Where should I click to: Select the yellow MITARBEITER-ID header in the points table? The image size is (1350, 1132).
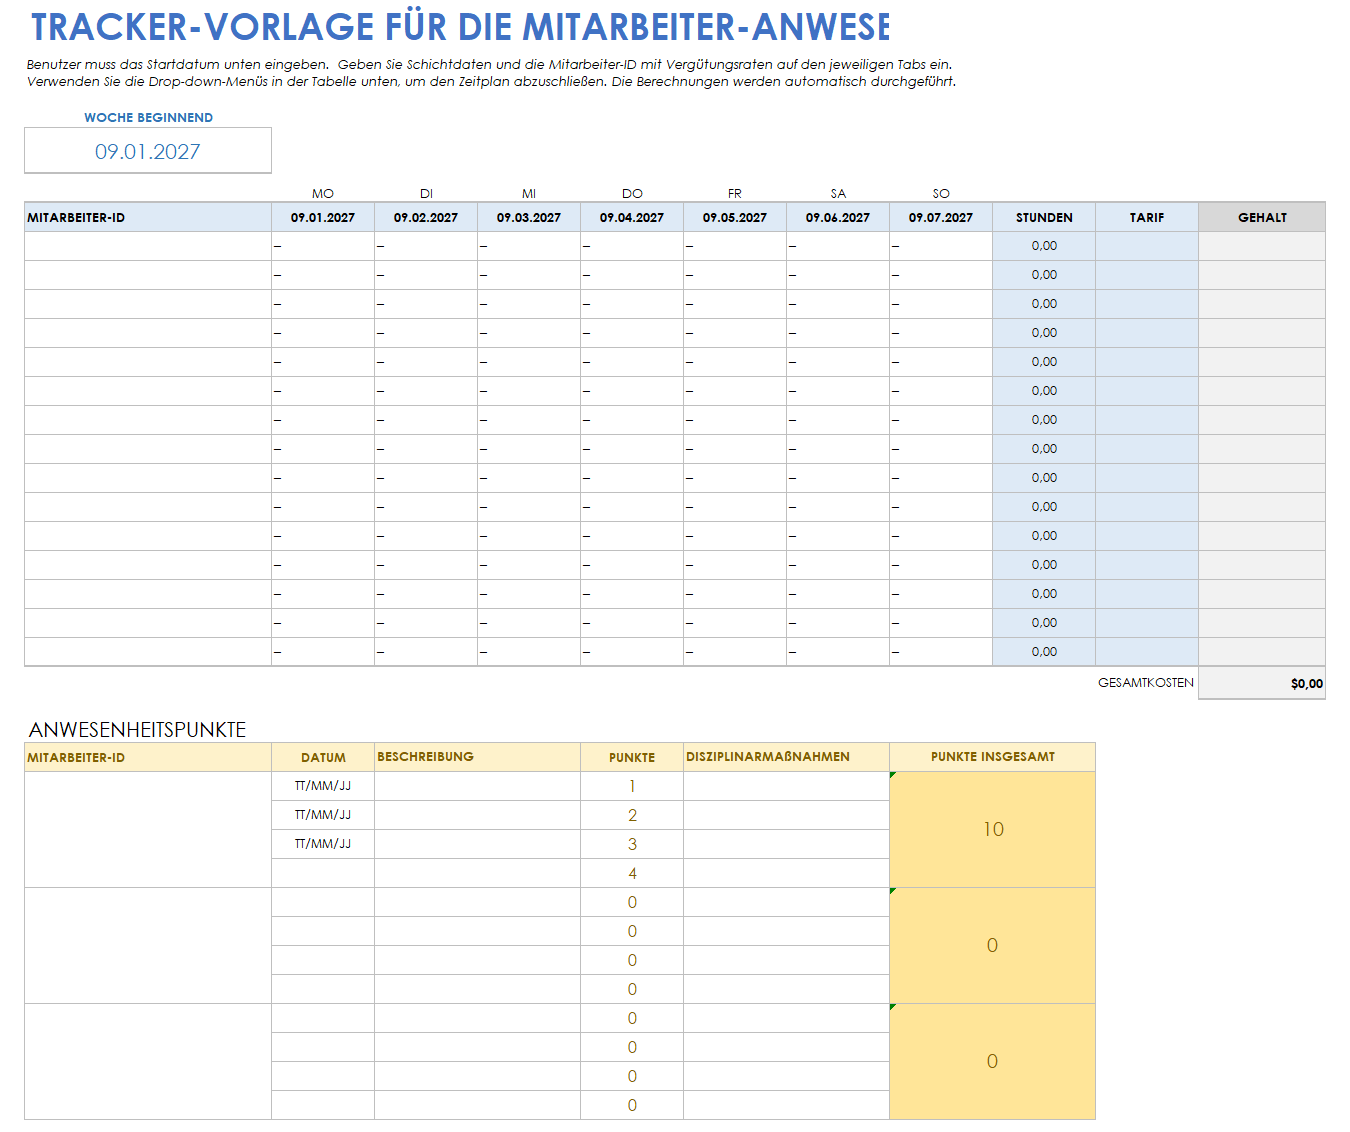click(x=148, y=757)
